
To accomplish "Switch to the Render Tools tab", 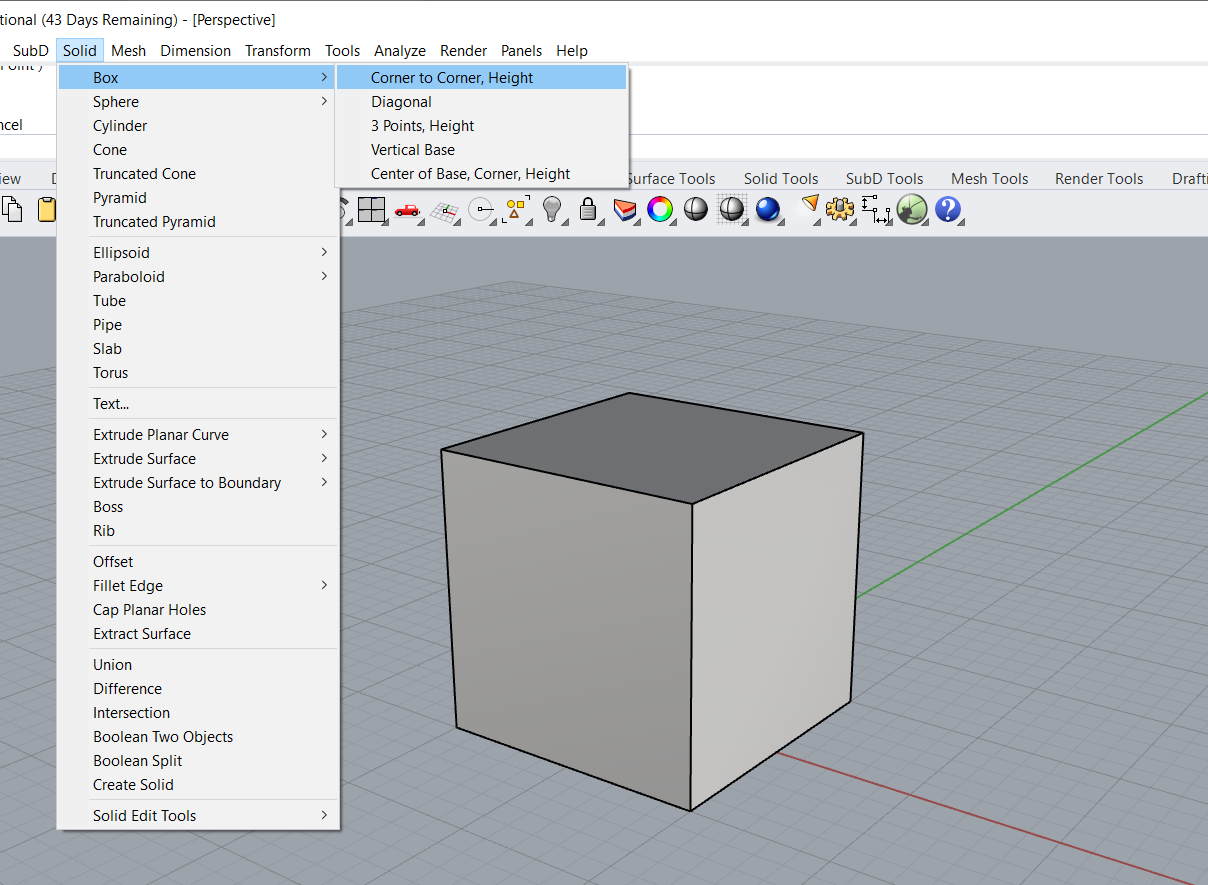I will [x=1099, y=179].
